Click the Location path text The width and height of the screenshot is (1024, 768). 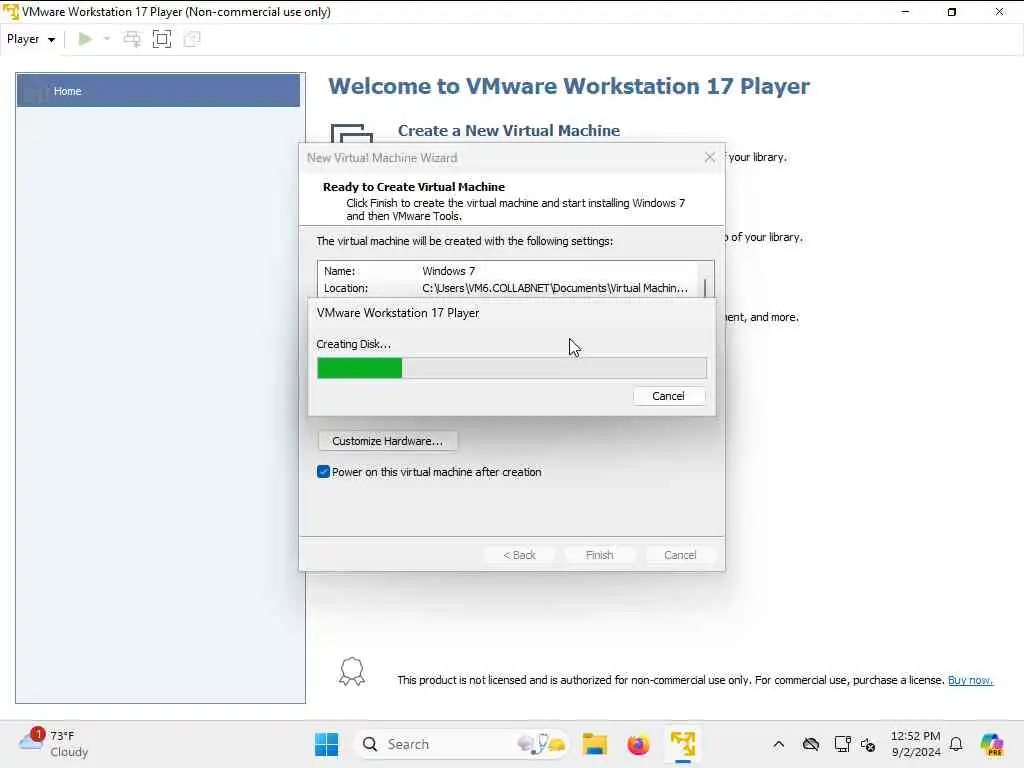[x=554, y=288]
